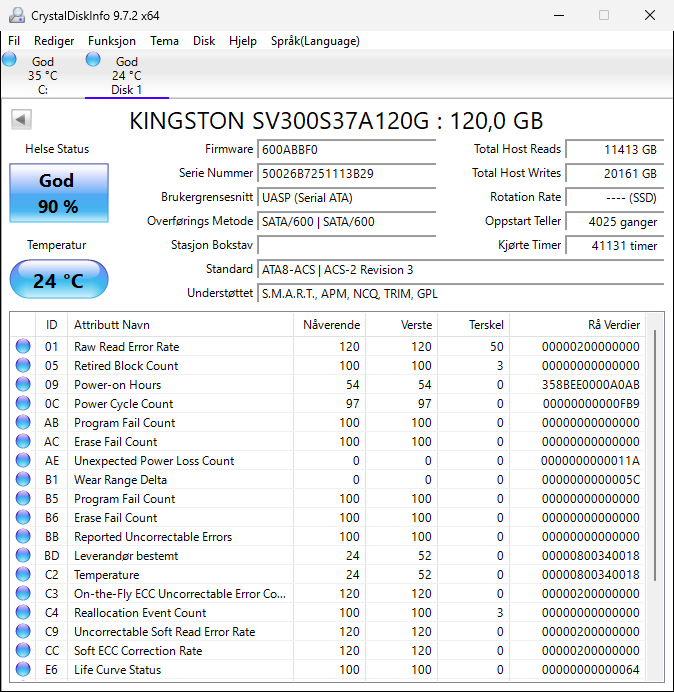Click the KINGSTON SV300S37A120G model title
Screen dimensions: 674x692
(336, 120)
